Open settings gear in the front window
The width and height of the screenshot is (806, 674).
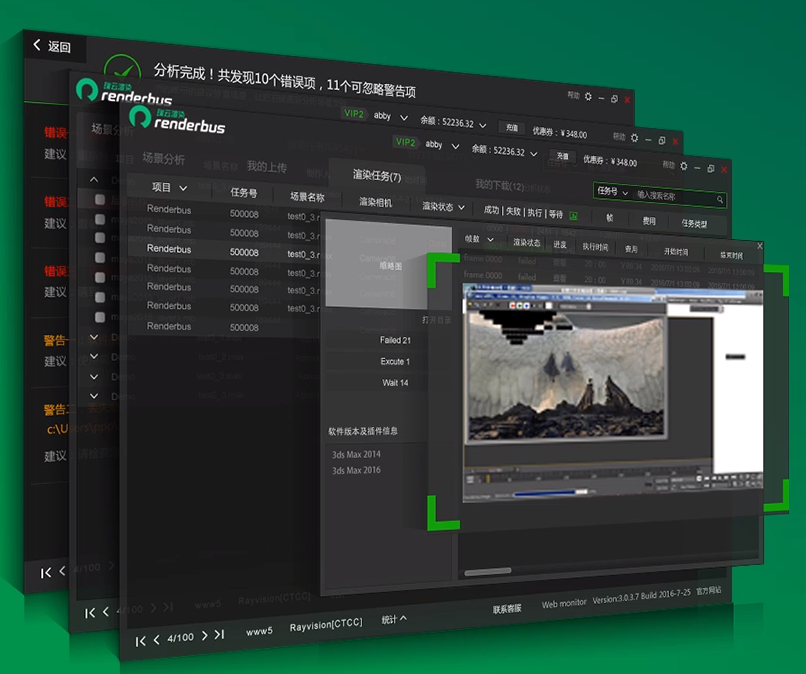[x=684, y=166]
